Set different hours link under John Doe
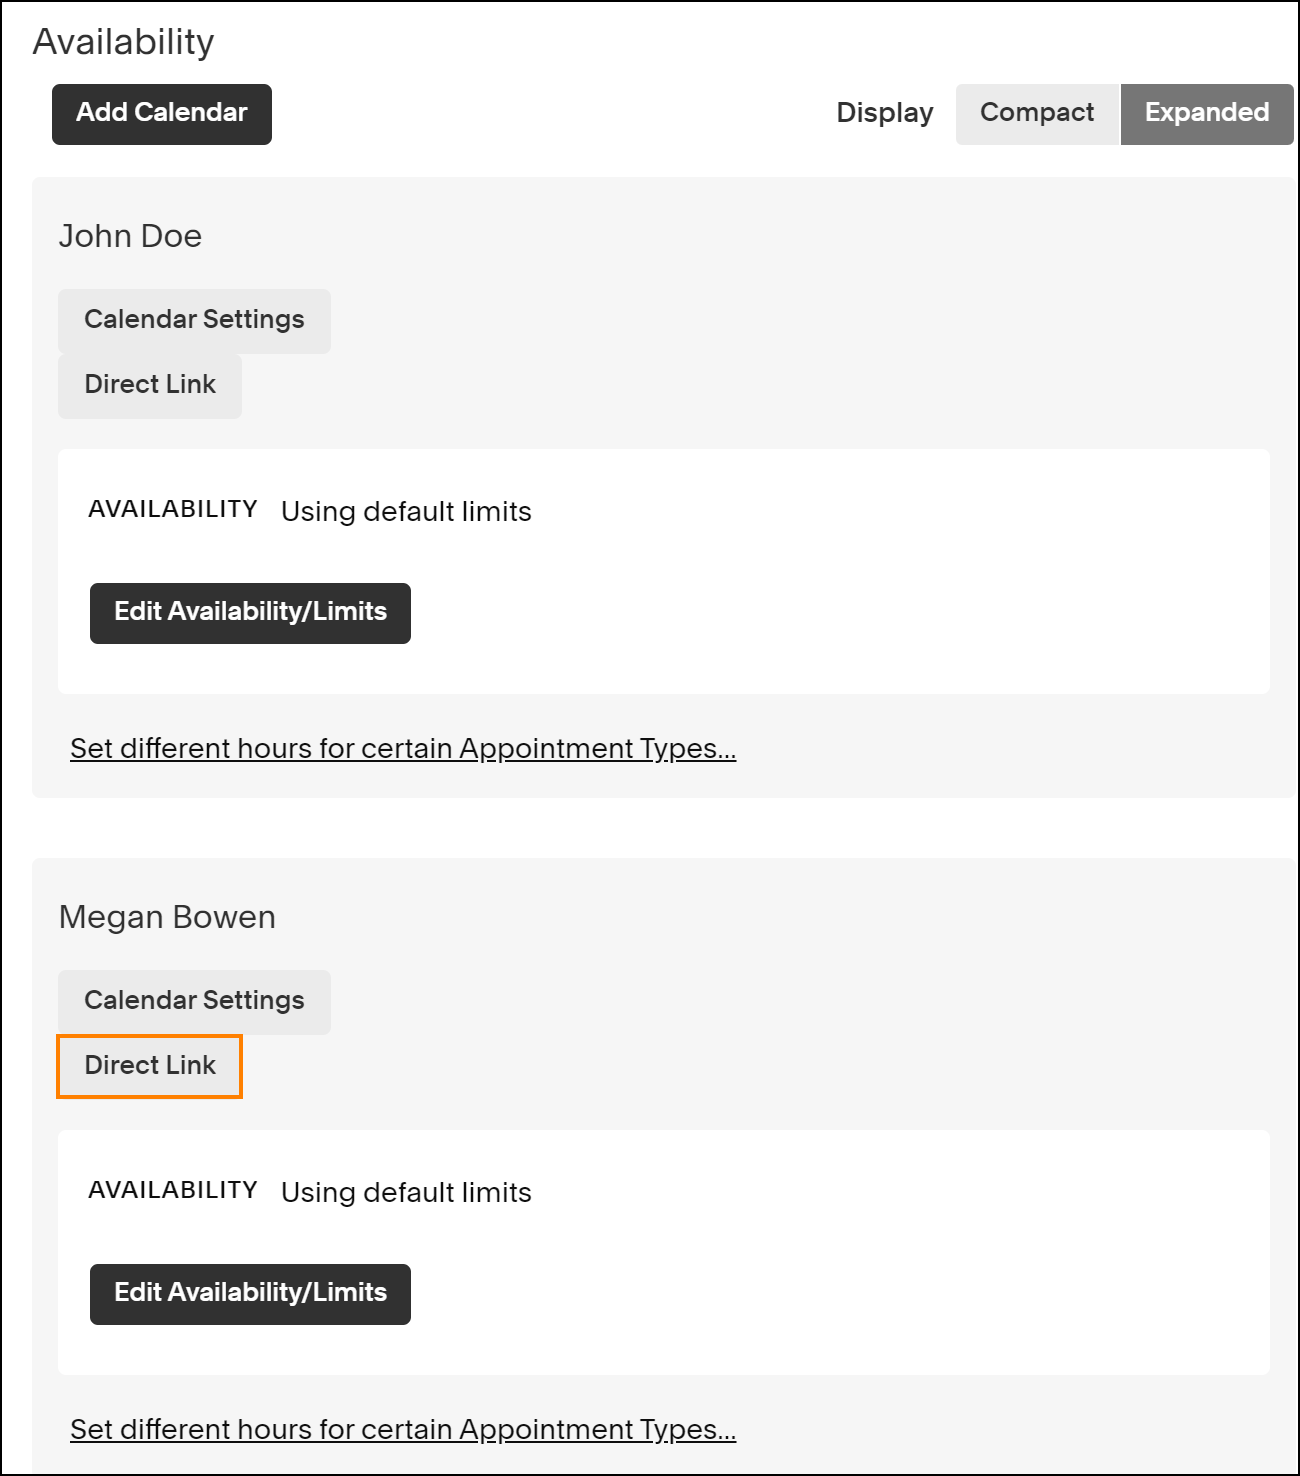 (403, 748)
